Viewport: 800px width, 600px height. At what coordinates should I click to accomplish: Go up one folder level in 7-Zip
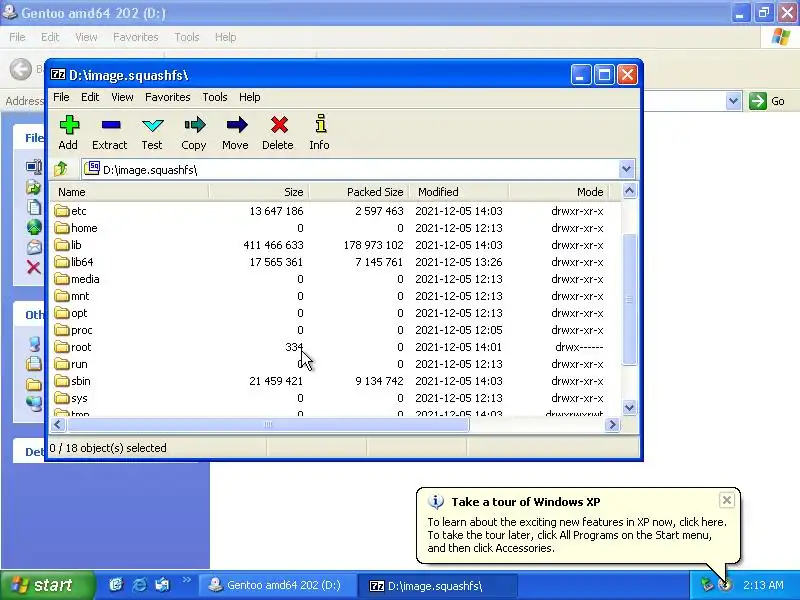pyautogui.click(x=61, y=168)
